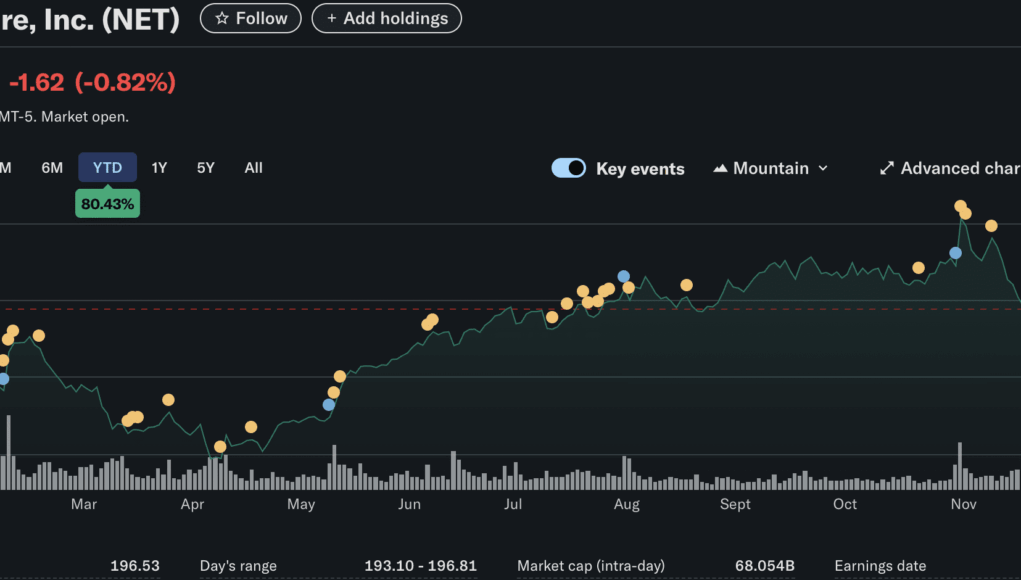Click the star icon beside Follow
The width and height of the screenshot is (1021, 580).
point(222,19)
